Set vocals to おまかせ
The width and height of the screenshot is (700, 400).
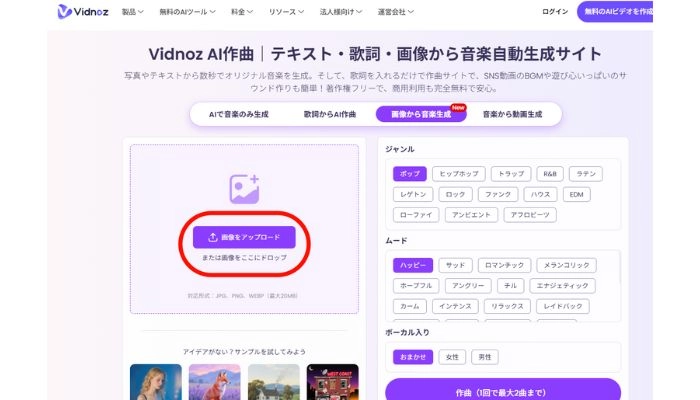pyautogui.click(x=413, y=357)
